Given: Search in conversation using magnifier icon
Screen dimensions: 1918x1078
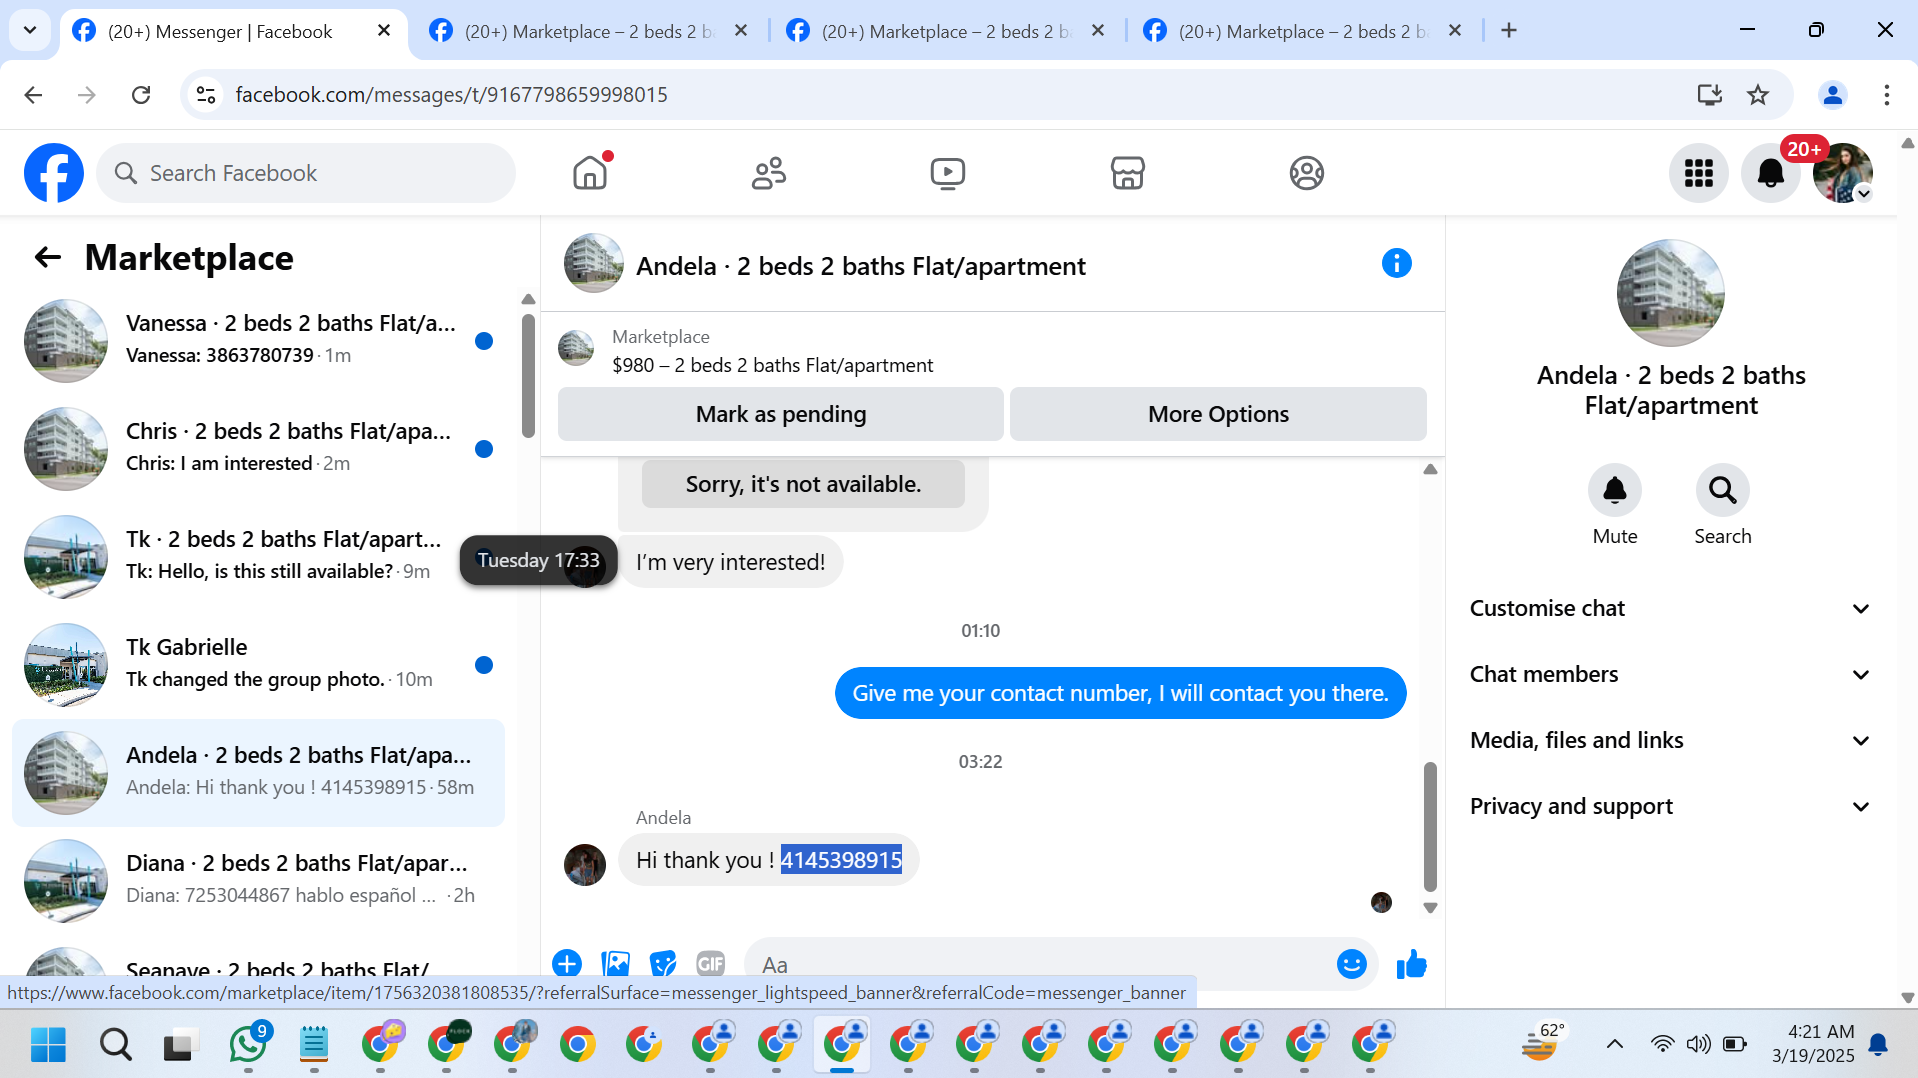Looking at the screenshot, I should click(x=1722, y=490).
